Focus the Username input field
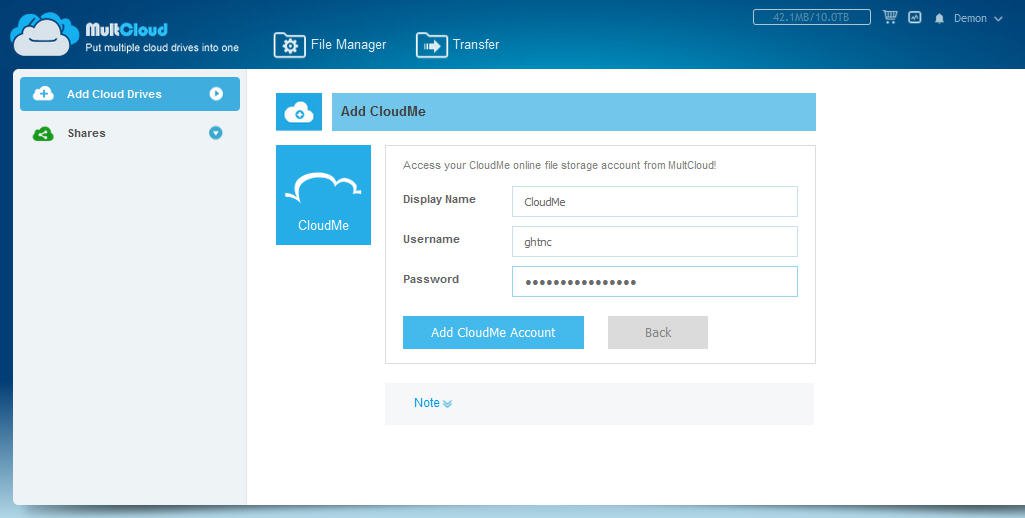Viewport: 1025px width, 518px height. (x=654, y=241)
